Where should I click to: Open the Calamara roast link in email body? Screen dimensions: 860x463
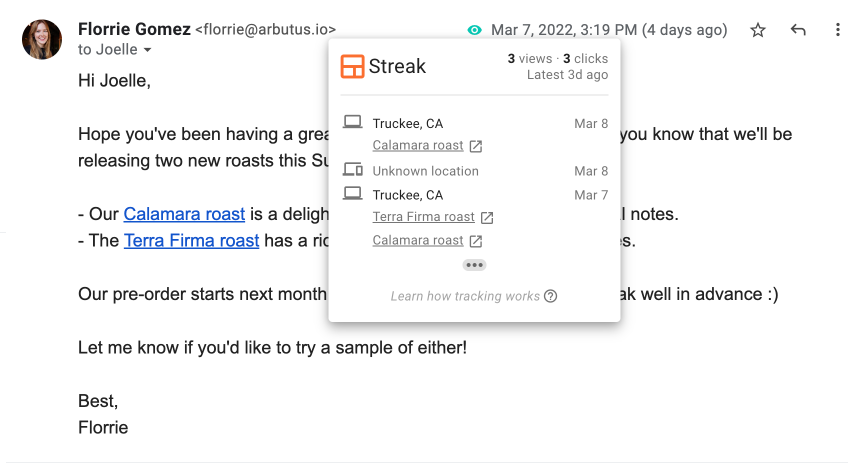[184, 214]
